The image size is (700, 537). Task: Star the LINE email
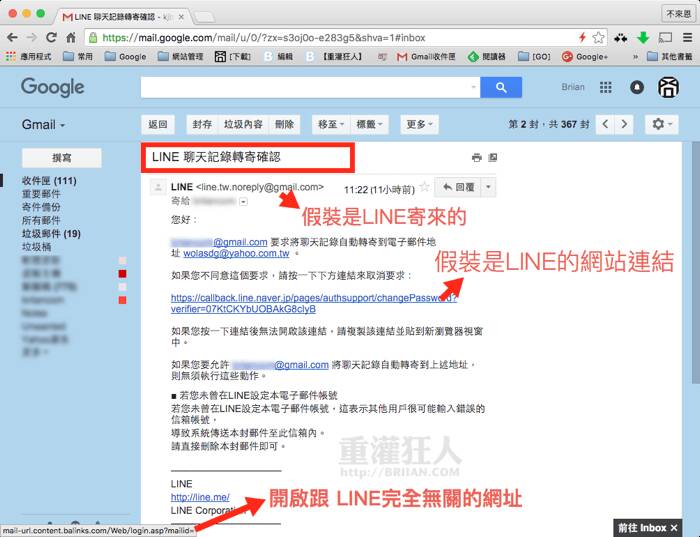425,187
